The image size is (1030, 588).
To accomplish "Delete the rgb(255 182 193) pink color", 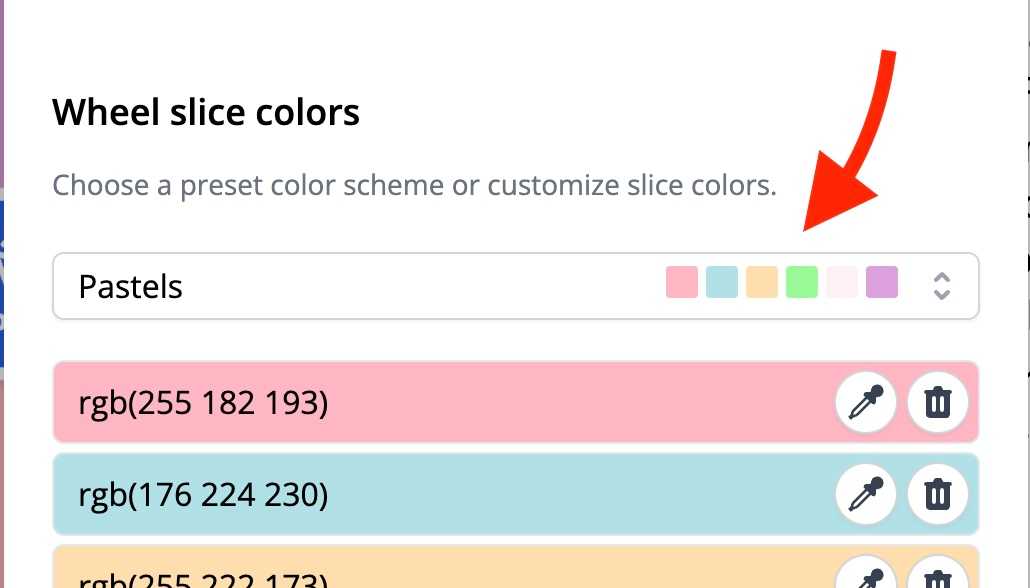I will pos(938,402).
